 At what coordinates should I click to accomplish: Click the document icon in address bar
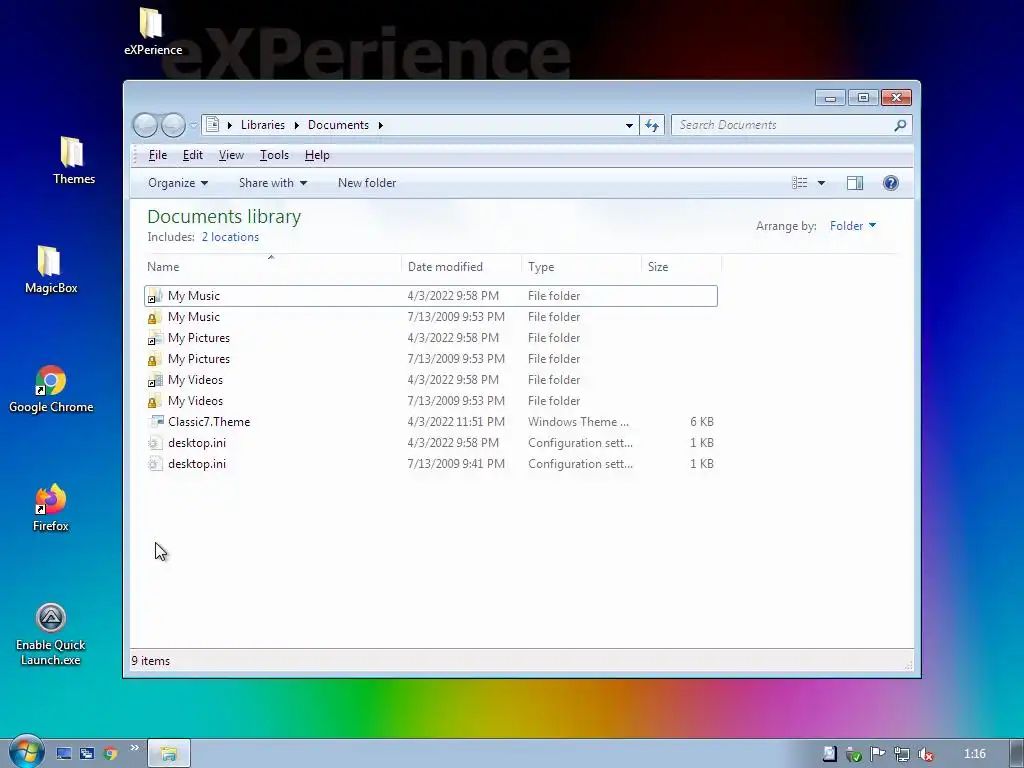pos(212,124)
